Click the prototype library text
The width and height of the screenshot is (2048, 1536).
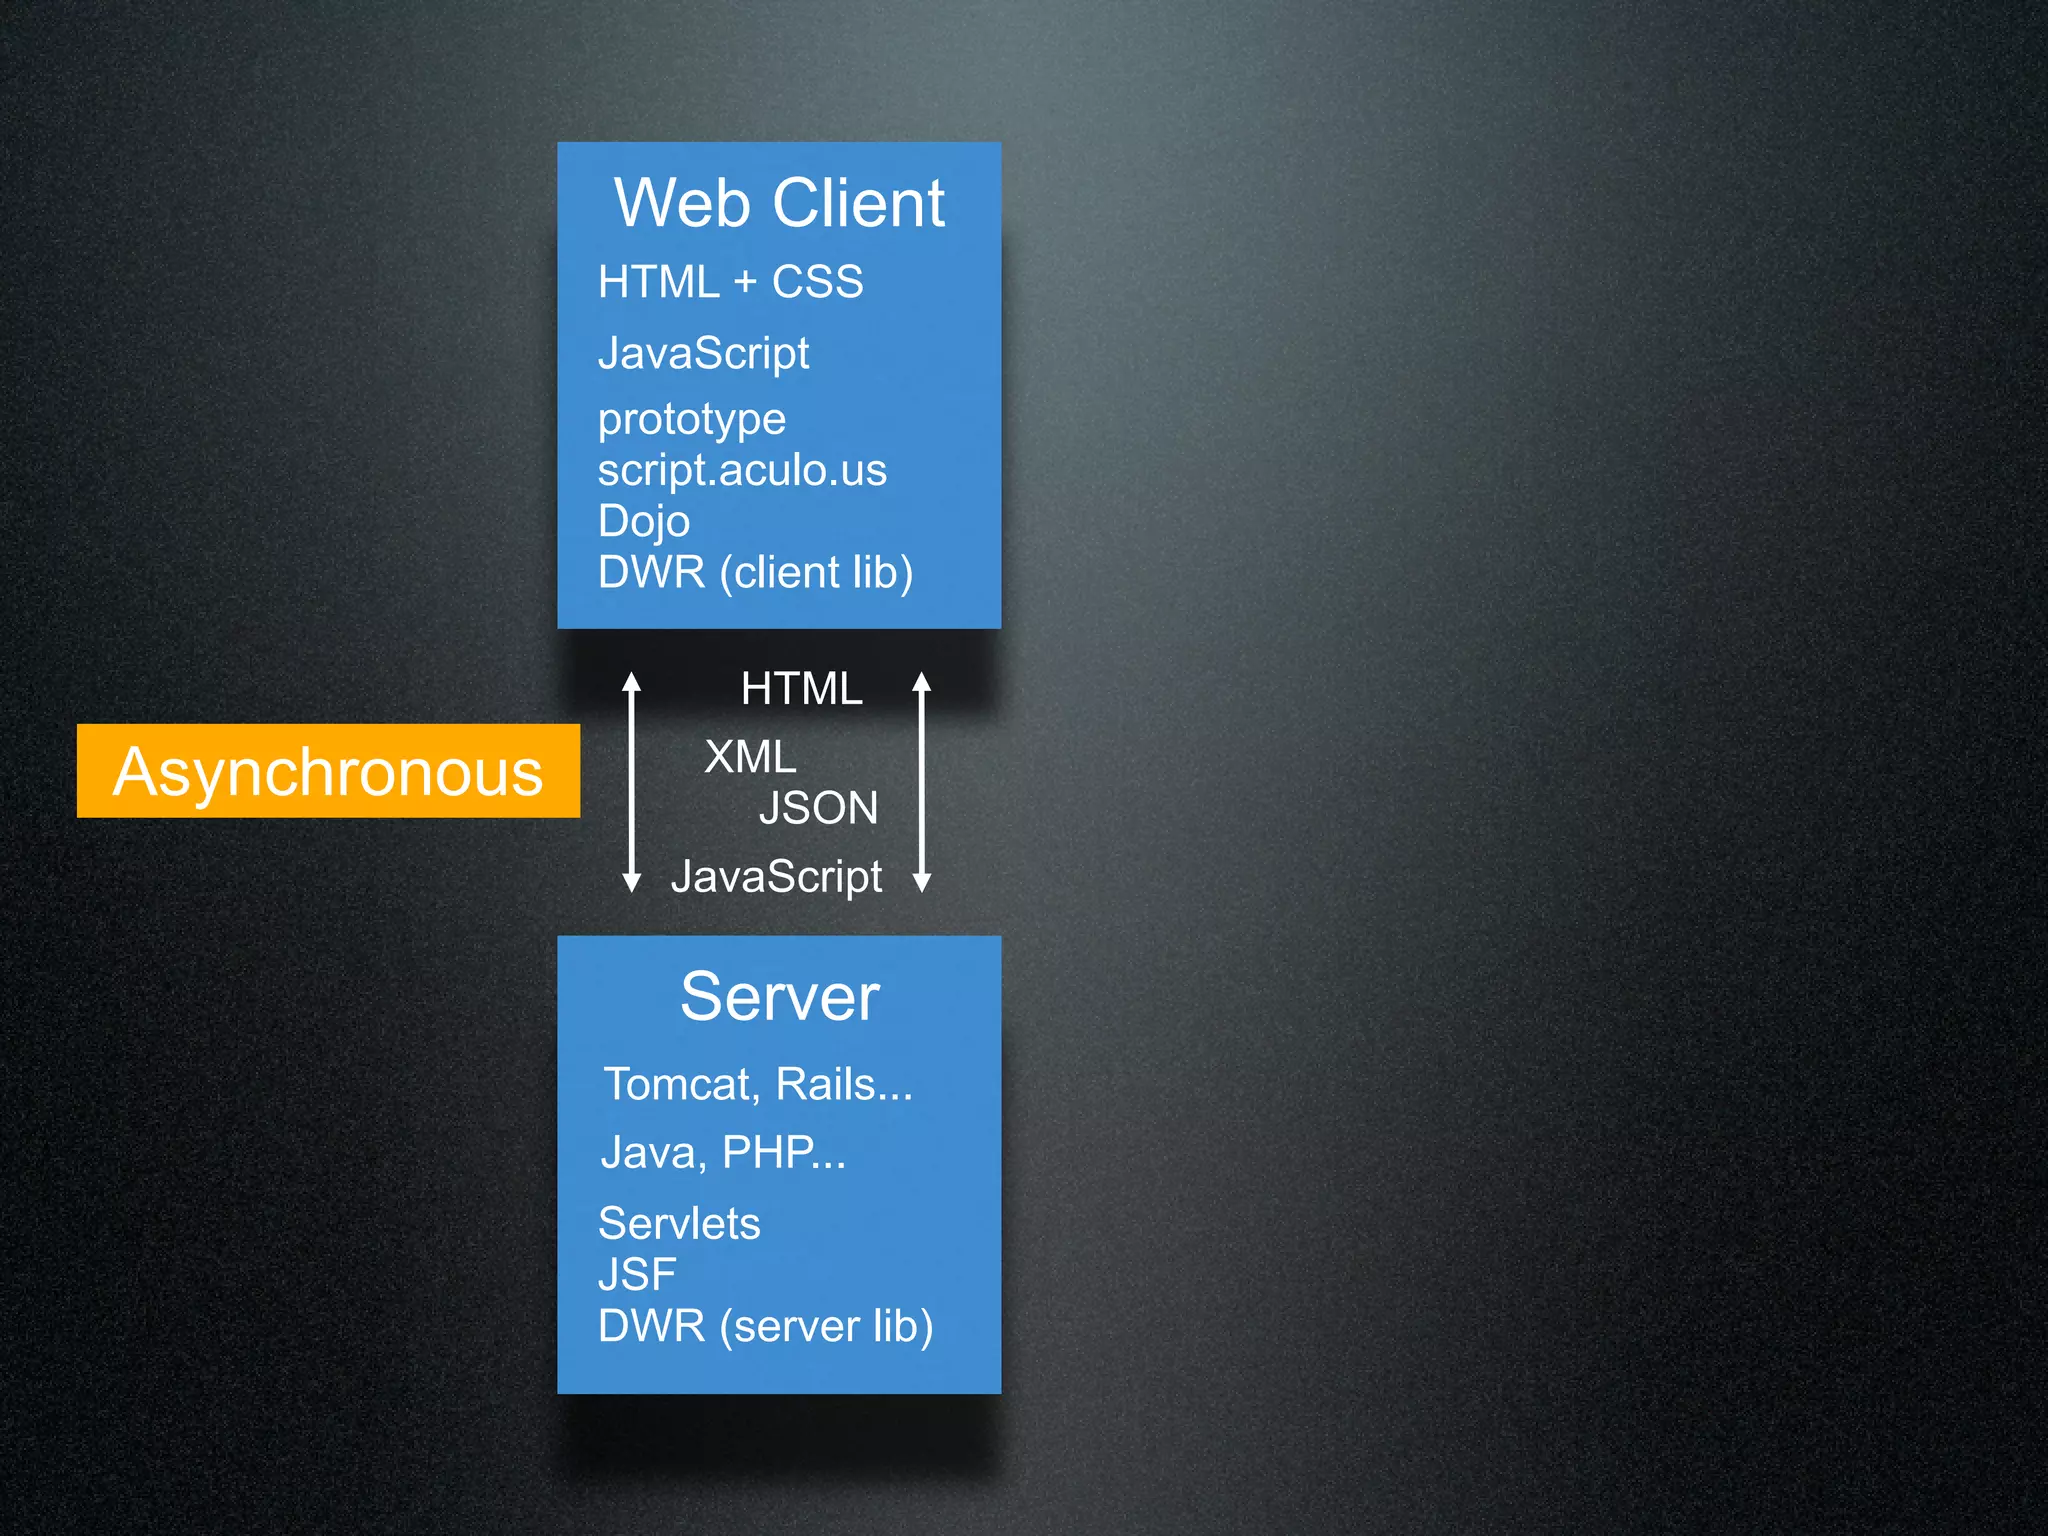(x=691, y=419)
